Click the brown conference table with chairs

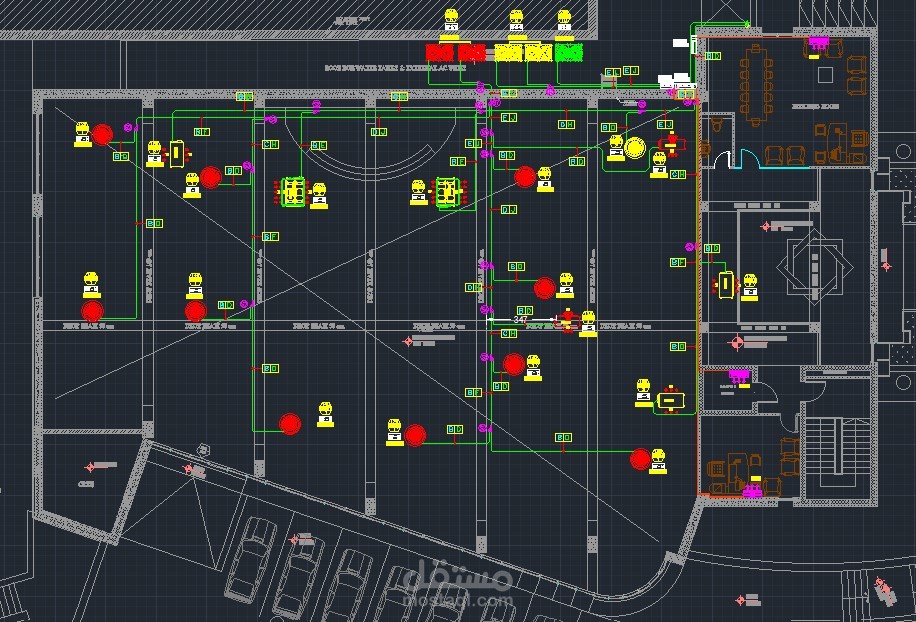click(x=756, y=86)
